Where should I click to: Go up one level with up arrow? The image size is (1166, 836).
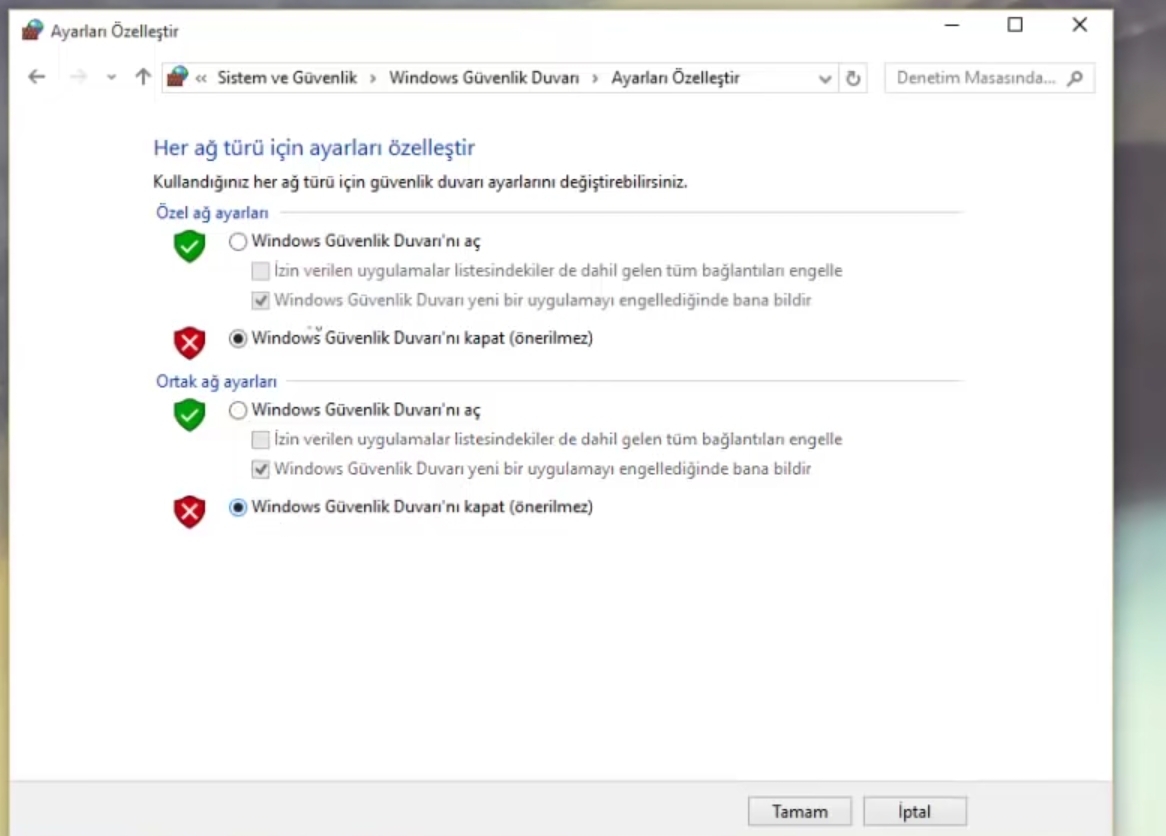143,77
